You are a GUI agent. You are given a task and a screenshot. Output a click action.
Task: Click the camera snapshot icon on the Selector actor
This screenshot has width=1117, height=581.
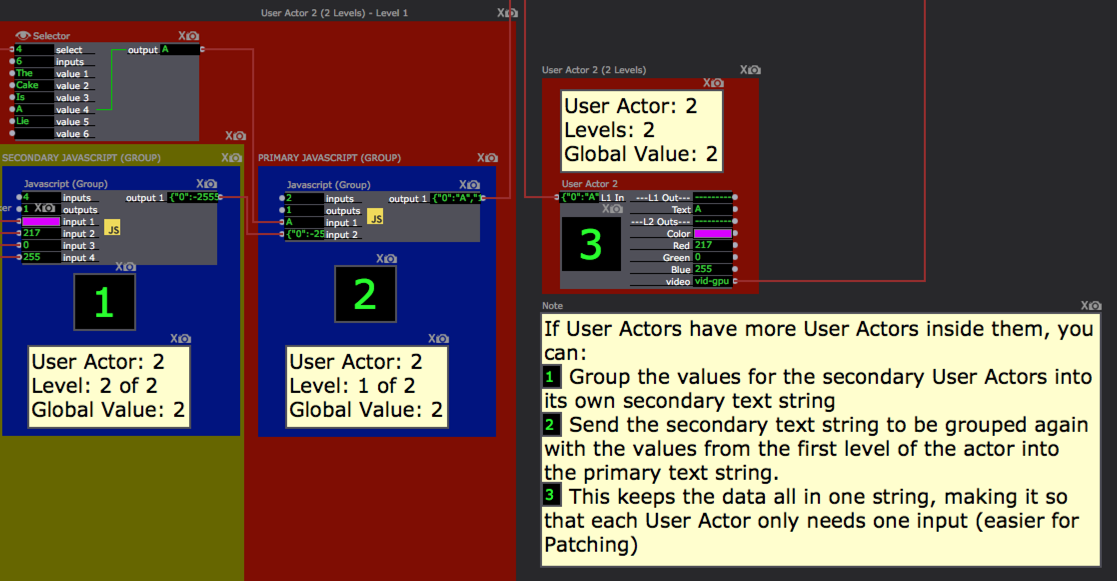point(191,35)
